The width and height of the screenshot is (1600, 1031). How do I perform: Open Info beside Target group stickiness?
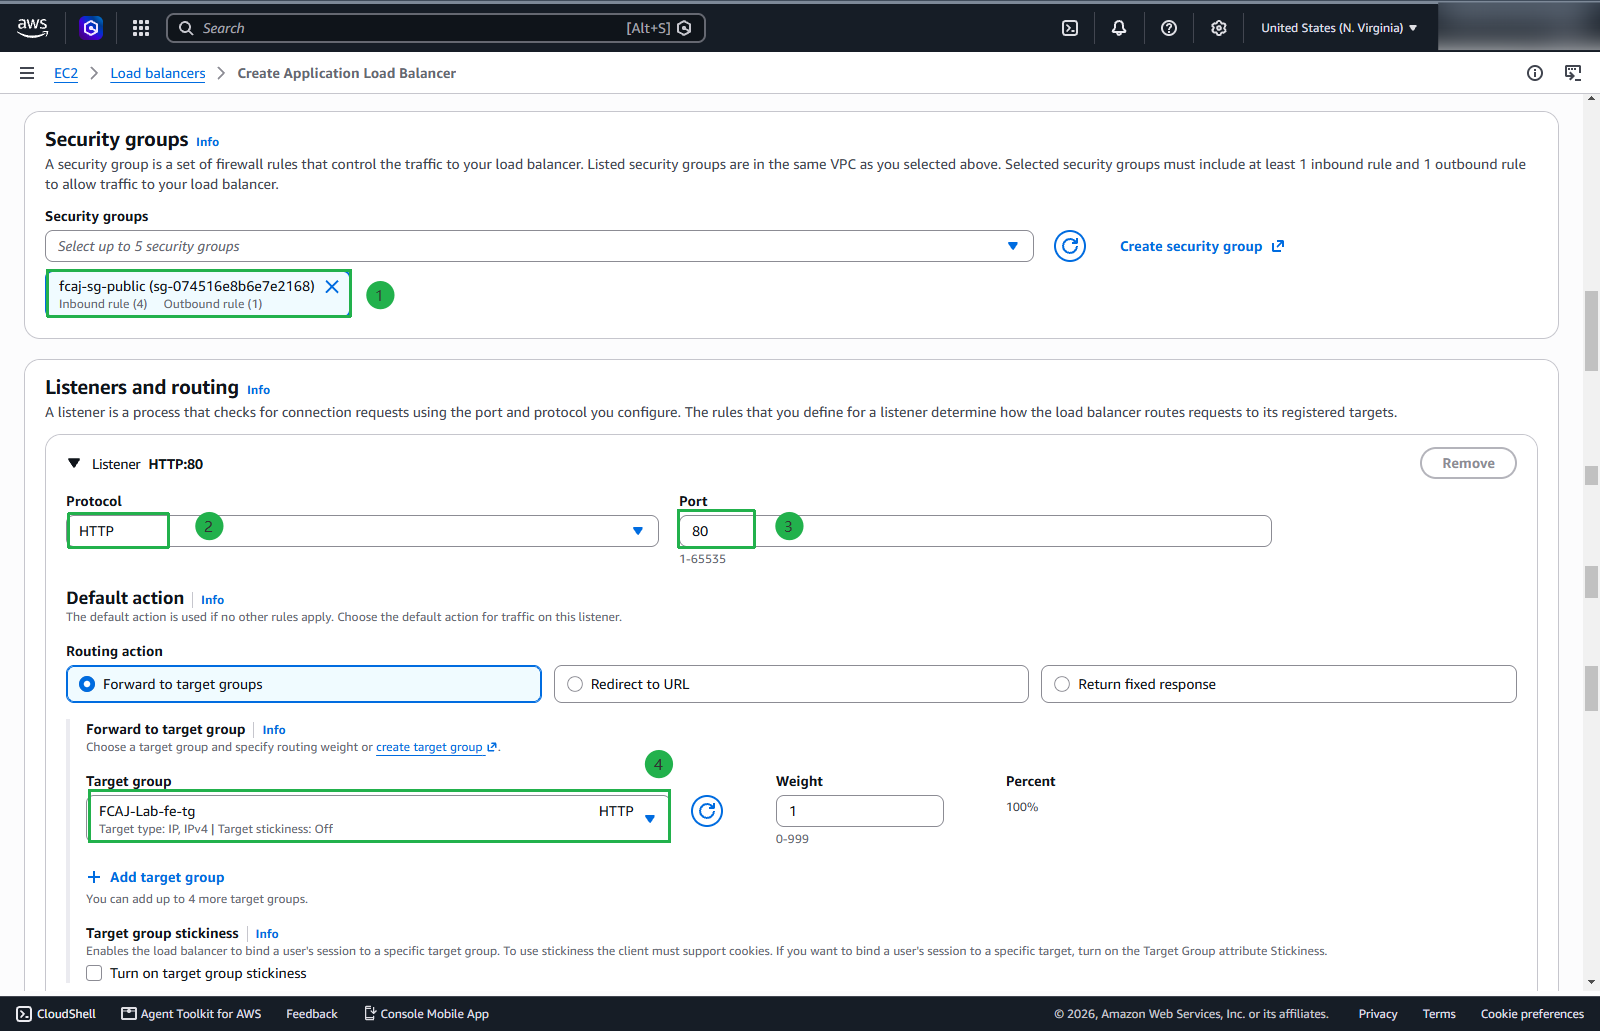[x=267, y=934]
